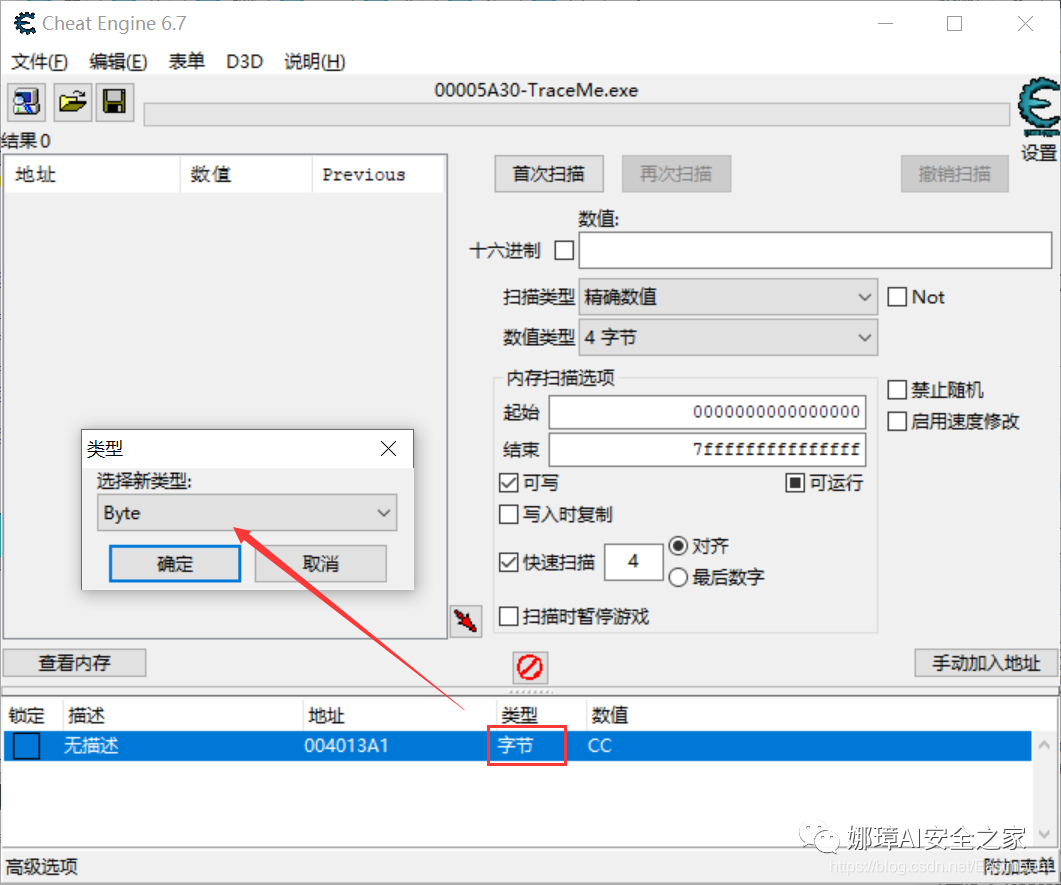Open the 编辑(E) menu
The height and width of the screenshot is (885, 1061).
tap(118, 62)
